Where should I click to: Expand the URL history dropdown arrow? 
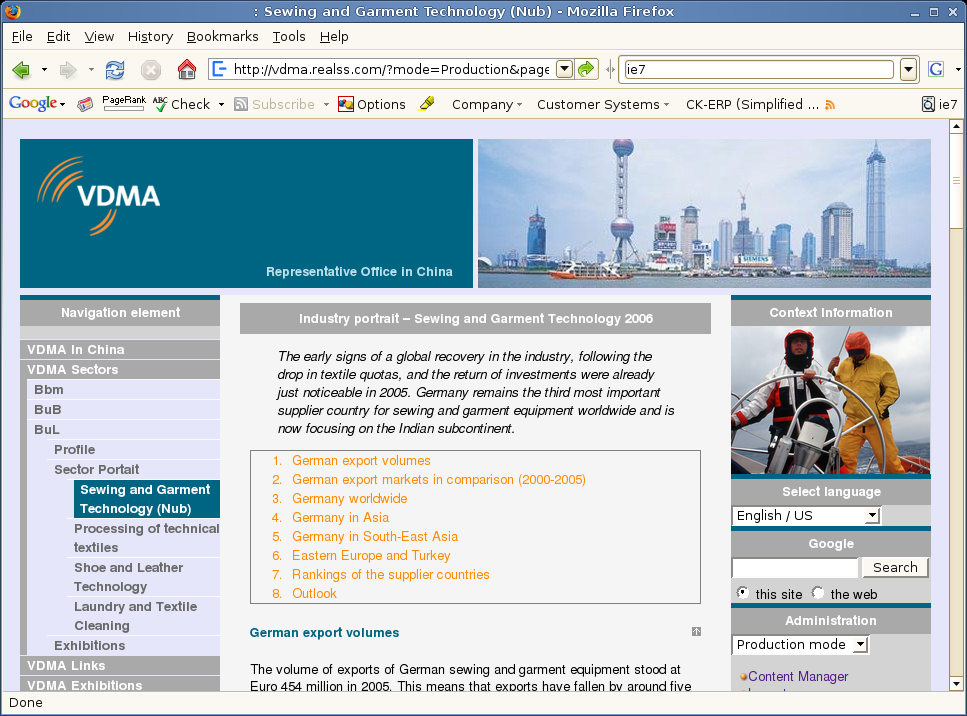point(563,69)
